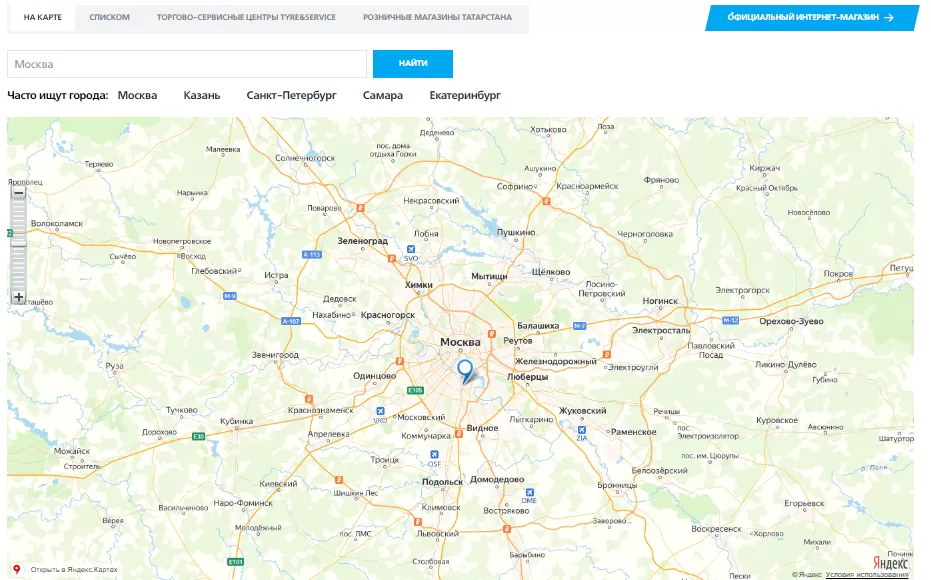Choose «Казань» from frequently searched cities
Image resolution: width=931 pixels, height=580 pixels.
click(x=201, y=96)
